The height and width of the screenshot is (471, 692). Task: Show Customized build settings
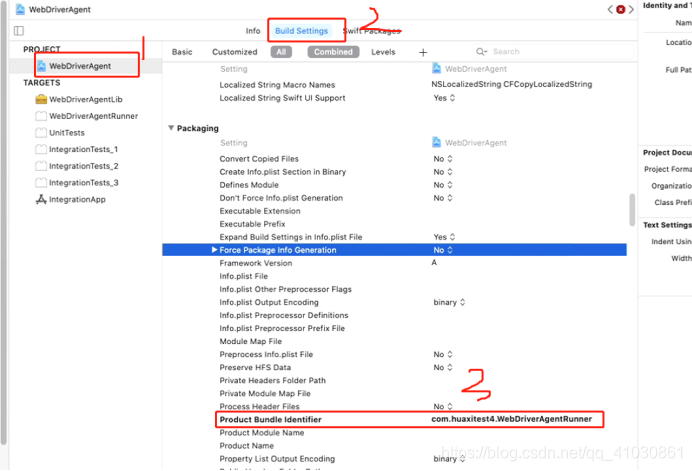[234, 52]
